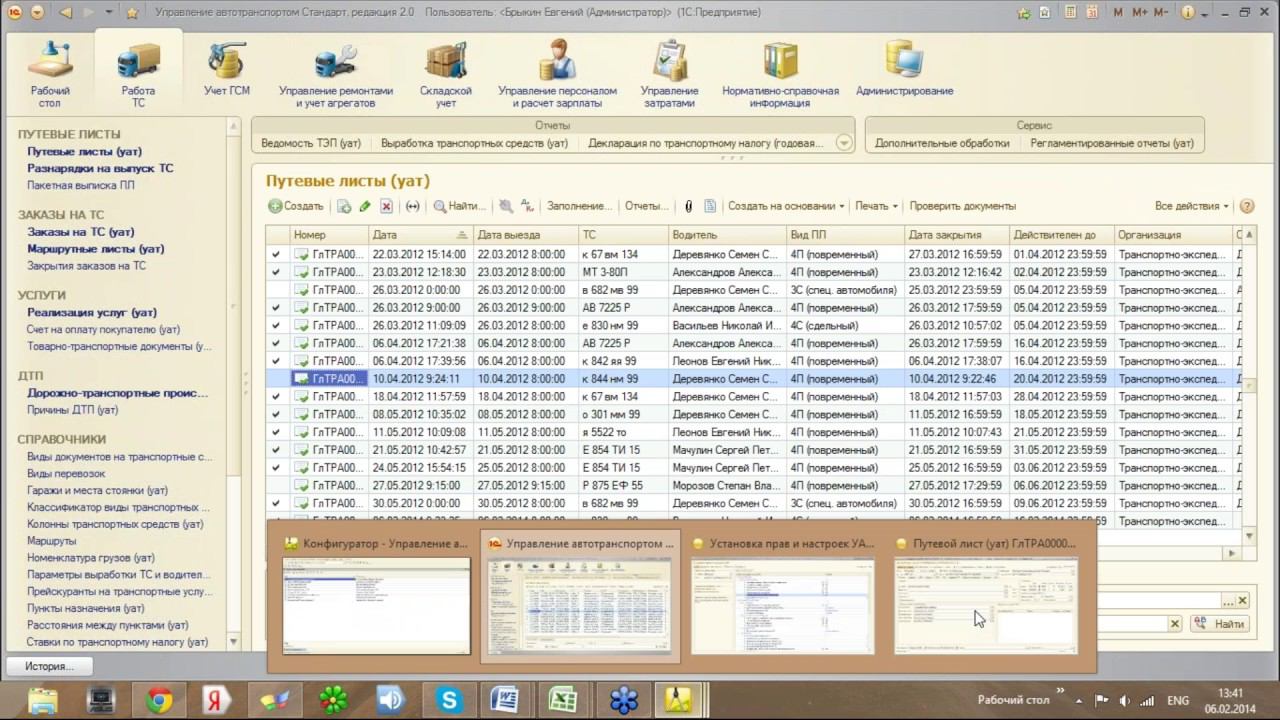Open the Рабочий стол section
1280x720 pixels.
pos(49,75)
